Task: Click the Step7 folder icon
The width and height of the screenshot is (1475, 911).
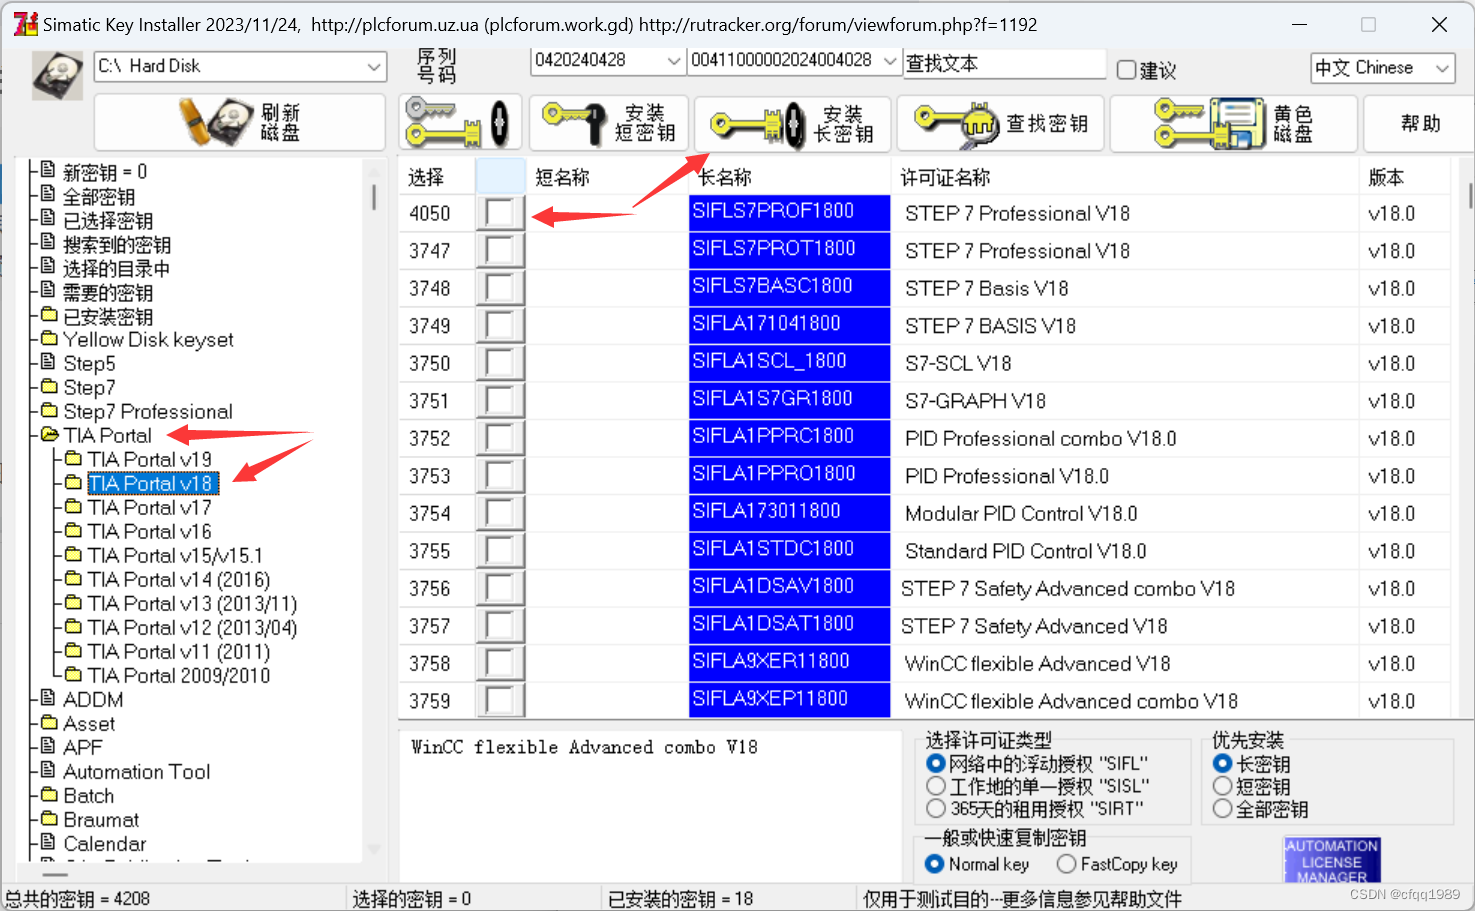Action: click(x=50, y=387)
